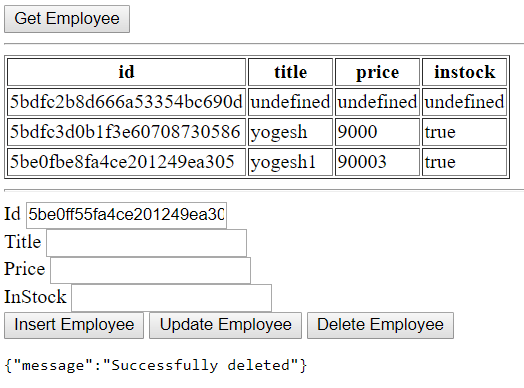Select undefined in the title column
Screen dimensions: 524x388
[290, 102]
